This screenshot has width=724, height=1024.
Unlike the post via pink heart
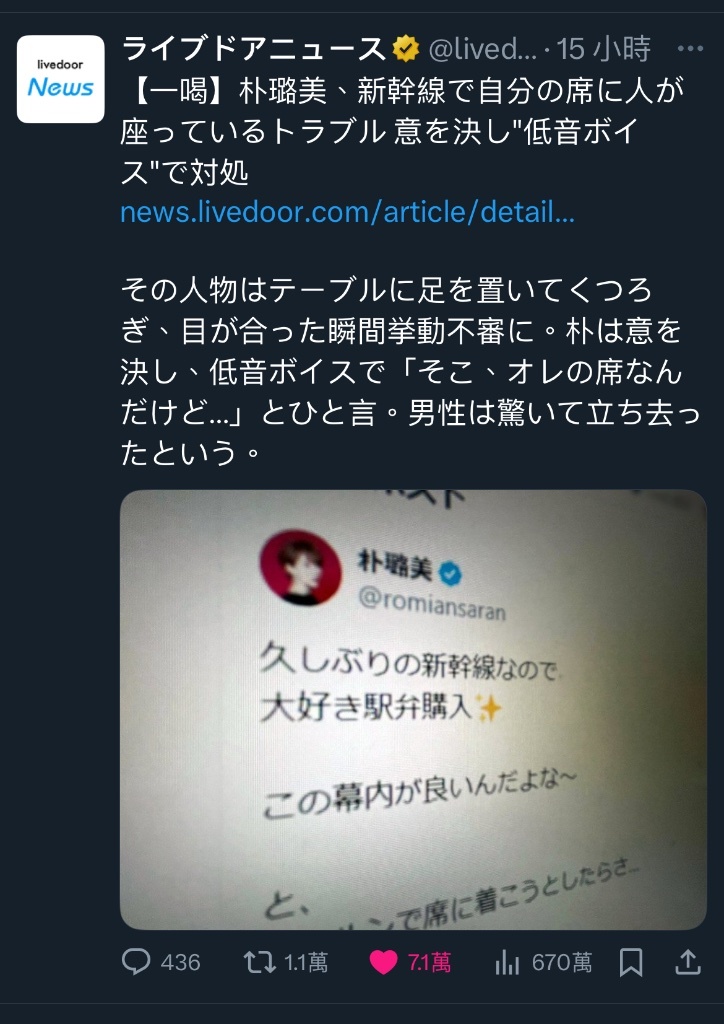[x=383, y=963]
